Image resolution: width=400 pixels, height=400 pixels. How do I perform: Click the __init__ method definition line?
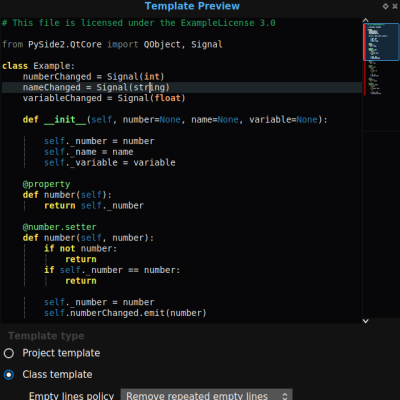pyautogui.click(x=175, y=119)
